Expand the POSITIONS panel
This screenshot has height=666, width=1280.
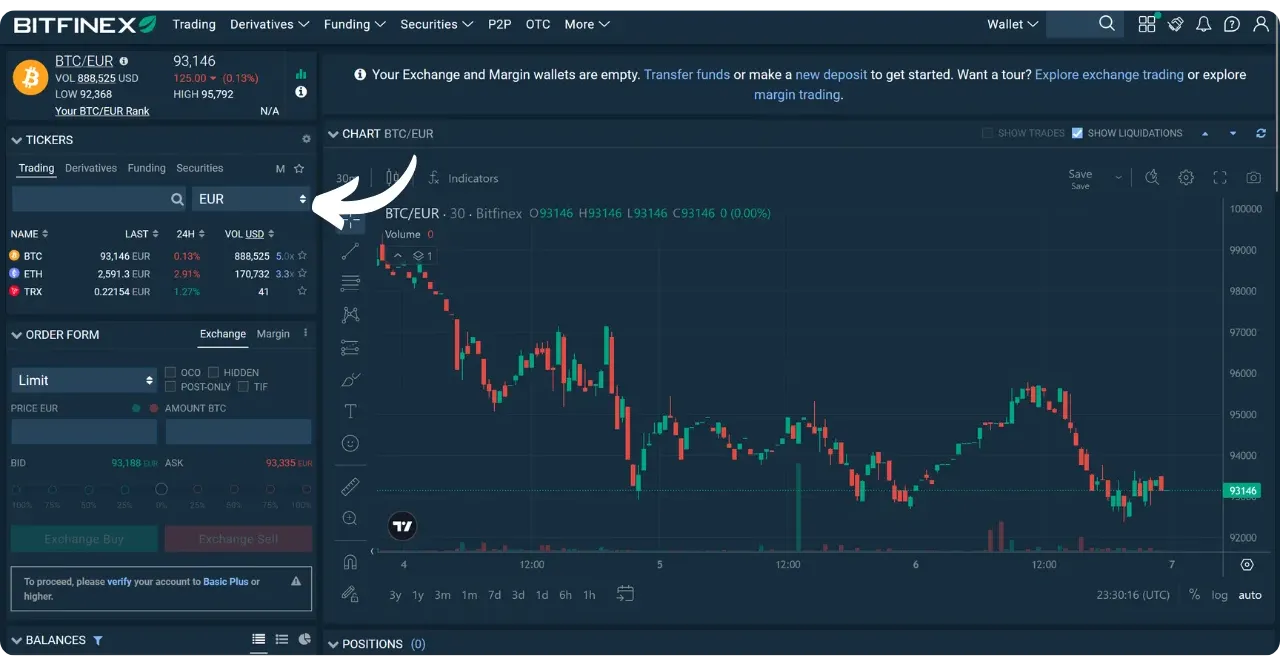tap(334, 644)
